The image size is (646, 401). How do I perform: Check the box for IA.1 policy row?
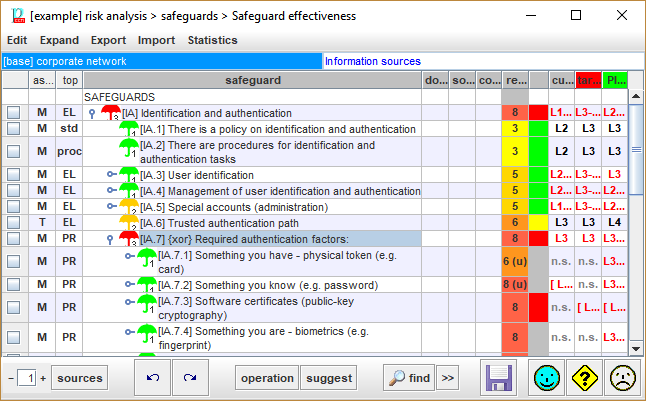pyautogui.click(x=13, y=129)
